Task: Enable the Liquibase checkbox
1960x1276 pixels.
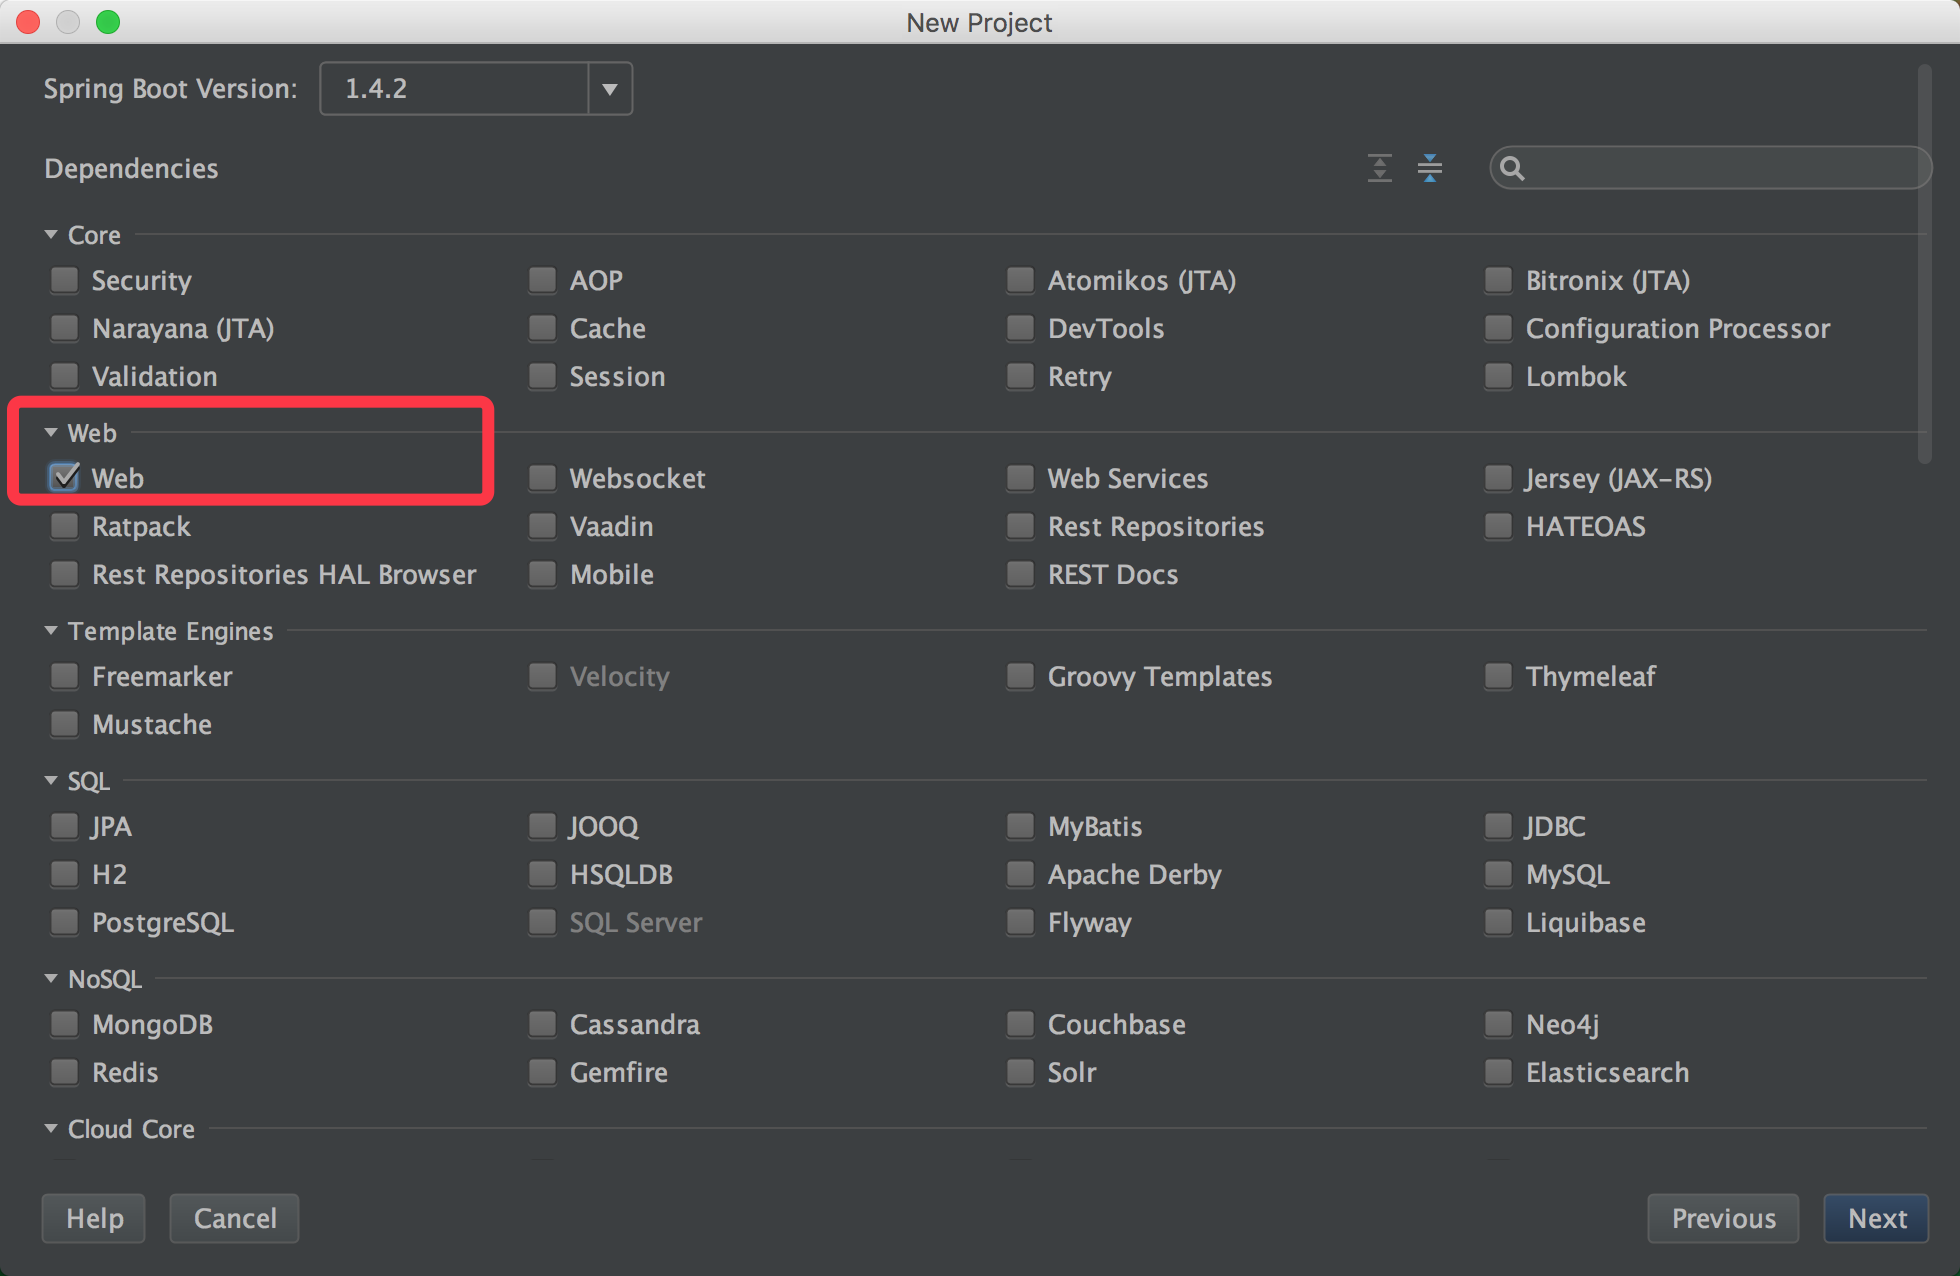Action: pos(1499,922)
